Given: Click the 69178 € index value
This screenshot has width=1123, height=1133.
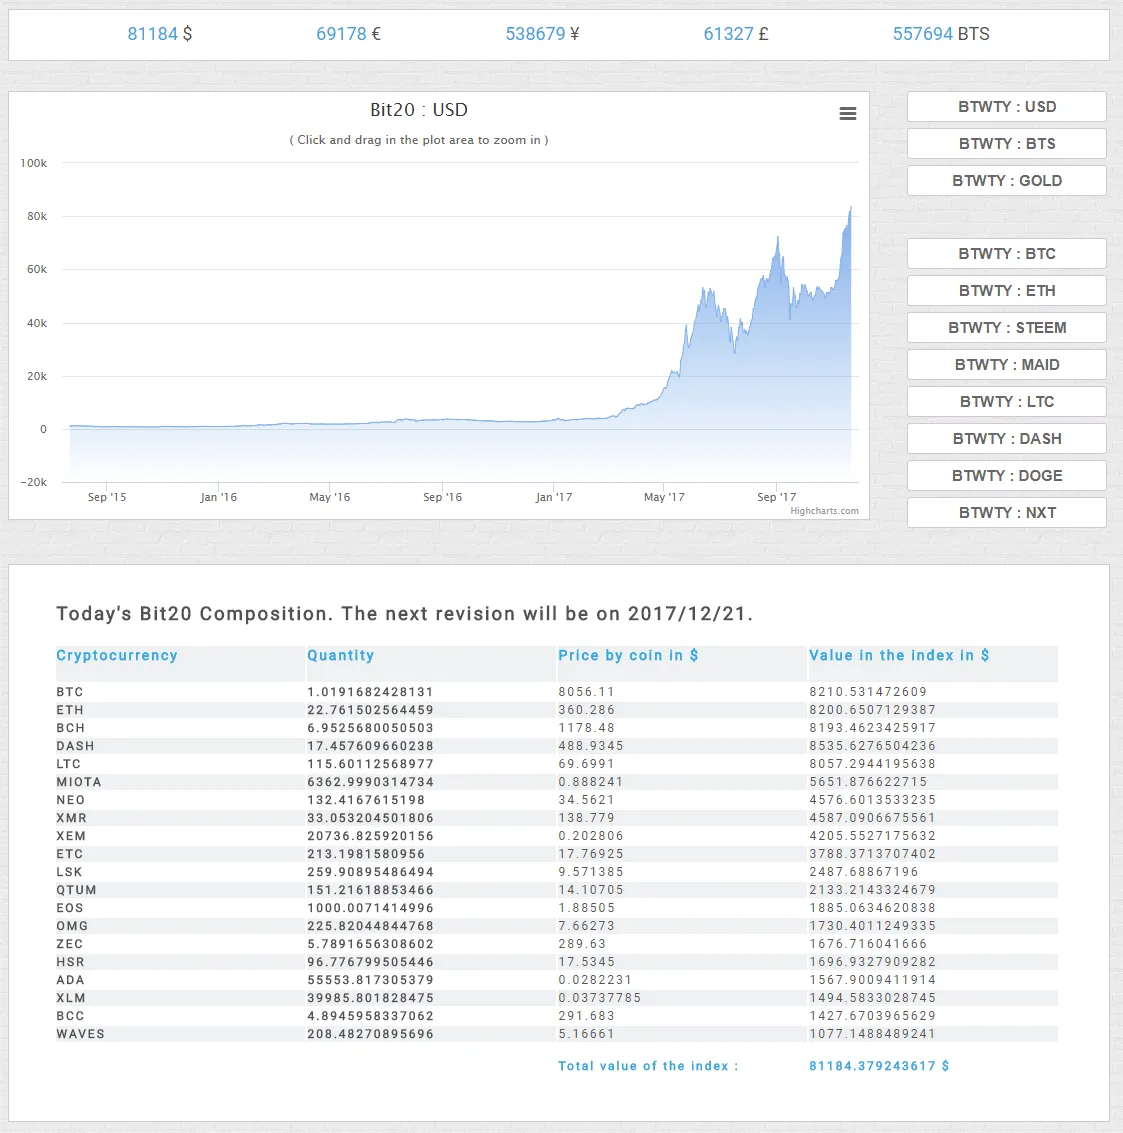Looking at the screenshot, I should (x=348, y=34).
